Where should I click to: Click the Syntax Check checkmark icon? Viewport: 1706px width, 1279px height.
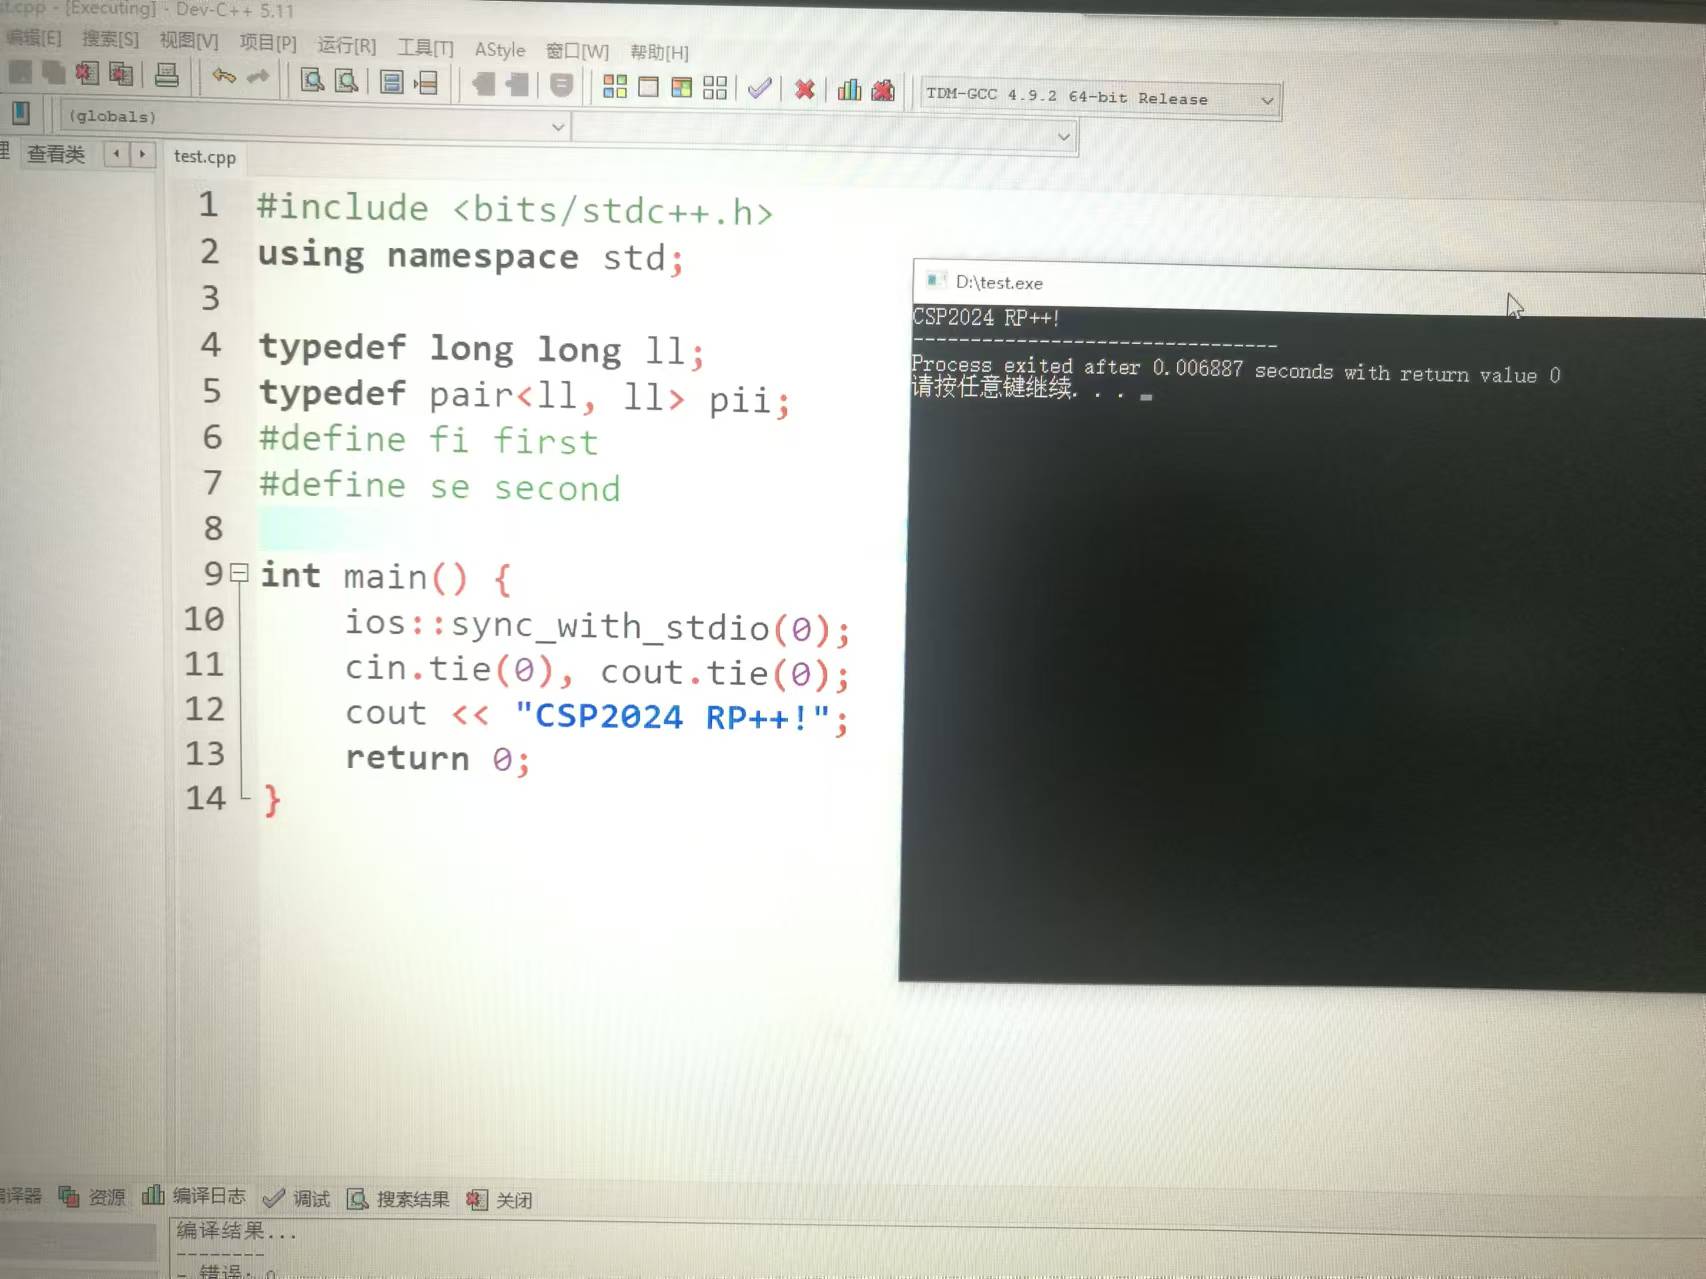tap(760, 89)
